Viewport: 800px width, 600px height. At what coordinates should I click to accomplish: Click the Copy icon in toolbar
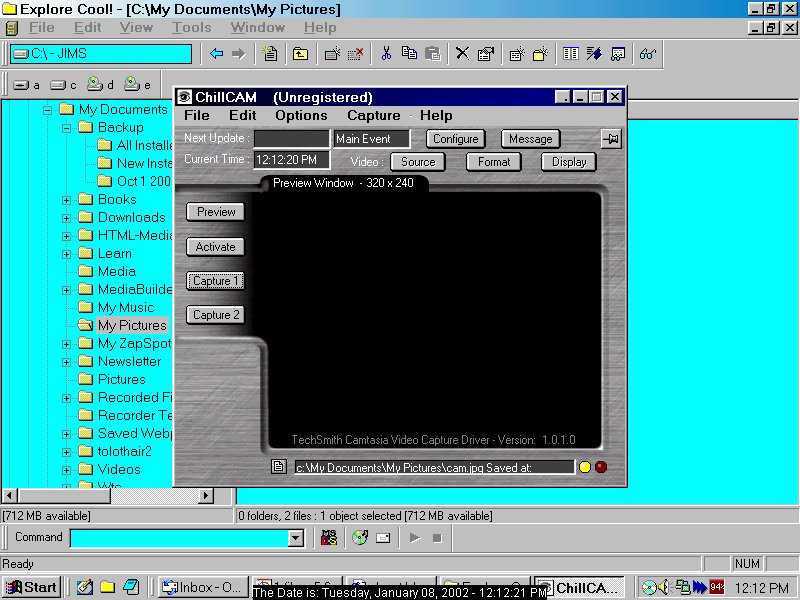pyautogui.click(x=409, y=53)
